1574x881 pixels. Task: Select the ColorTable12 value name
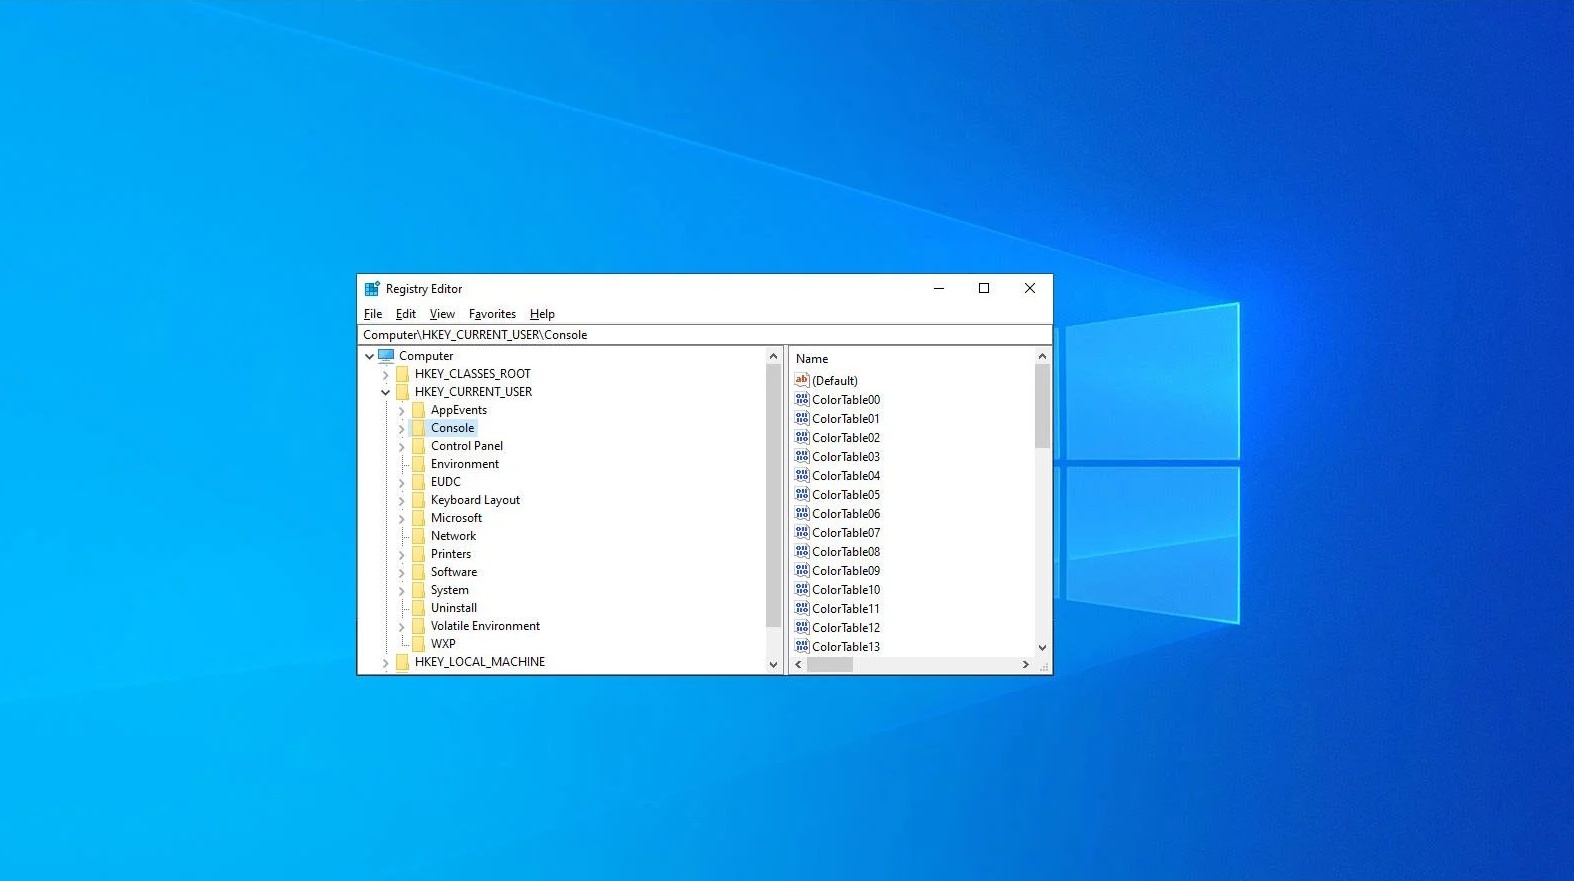pos(846,628)
